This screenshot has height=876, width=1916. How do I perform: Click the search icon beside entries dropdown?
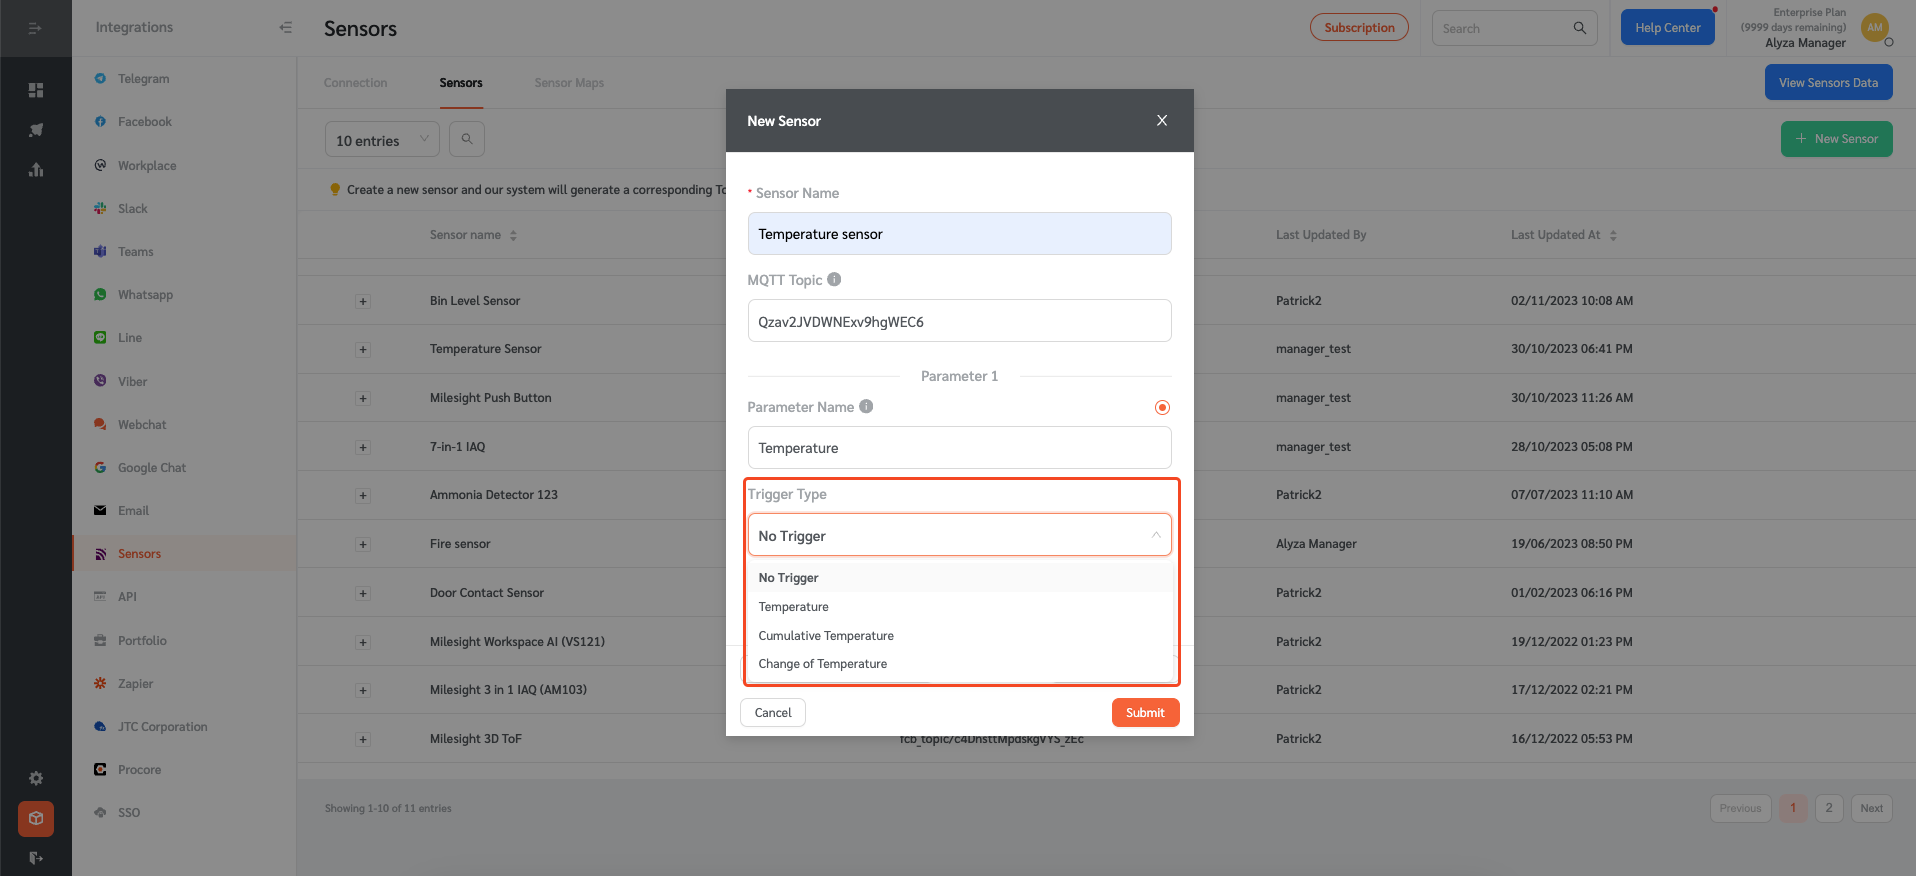click(x=467, y=139)
